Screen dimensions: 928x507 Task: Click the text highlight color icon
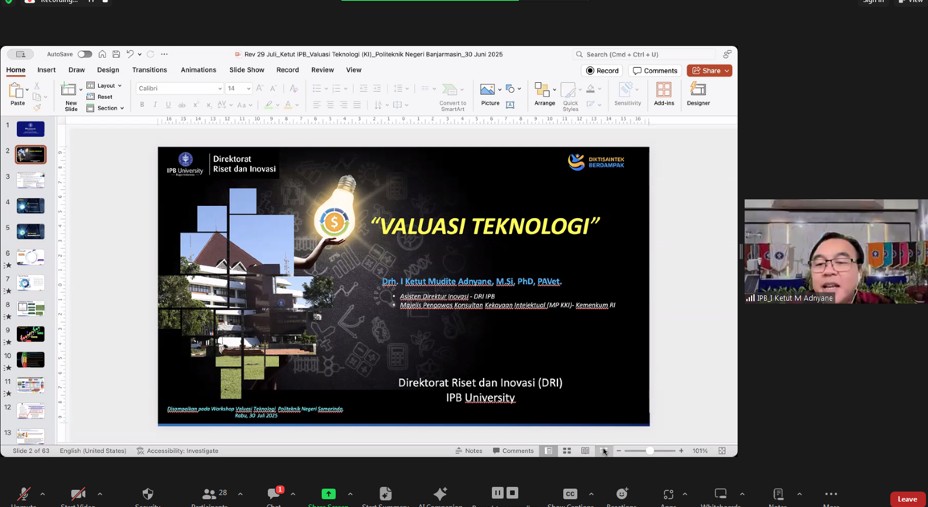tap(269, 105)
